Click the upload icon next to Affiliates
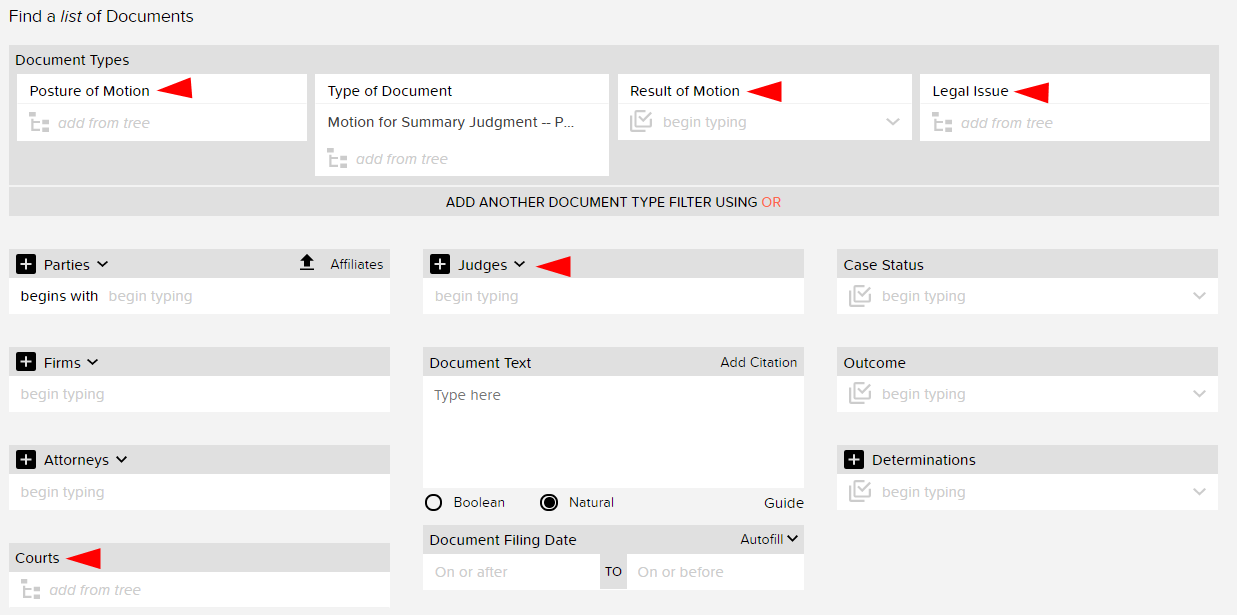This screenshot has height=615, width=1237. (x=307, y=263)
